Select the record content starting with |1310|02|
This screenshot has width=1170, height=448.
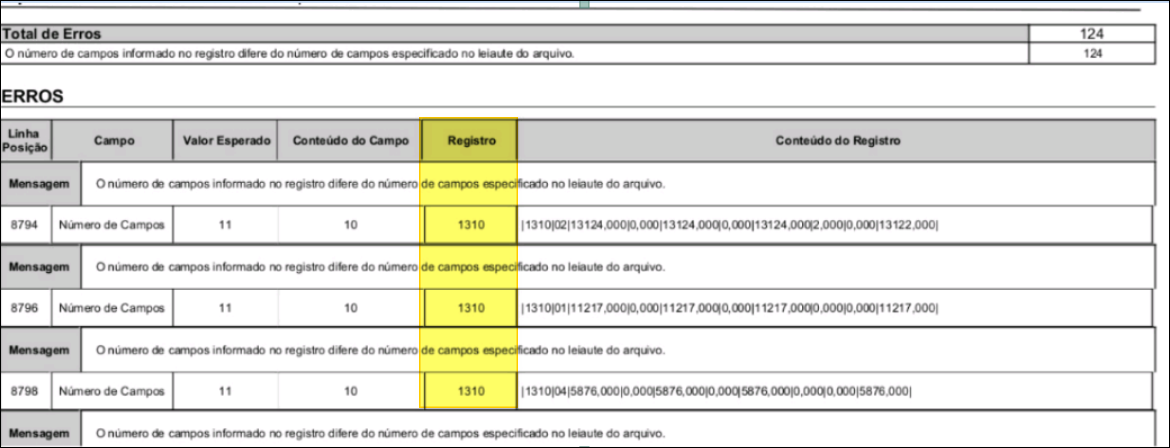click(730, 226)
